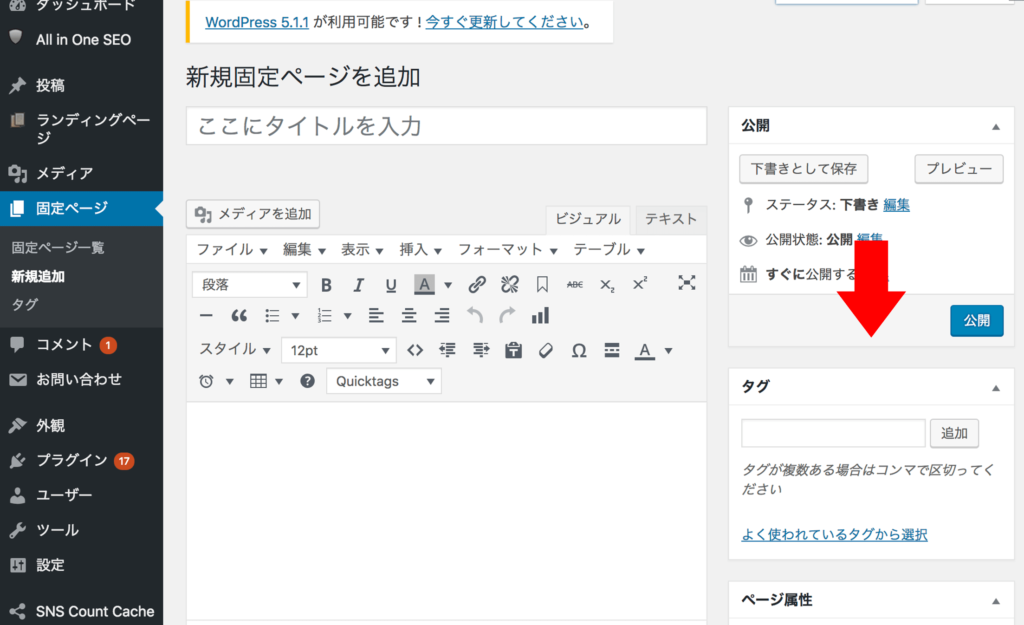Open editor help question mark

[x=307, y=381]
